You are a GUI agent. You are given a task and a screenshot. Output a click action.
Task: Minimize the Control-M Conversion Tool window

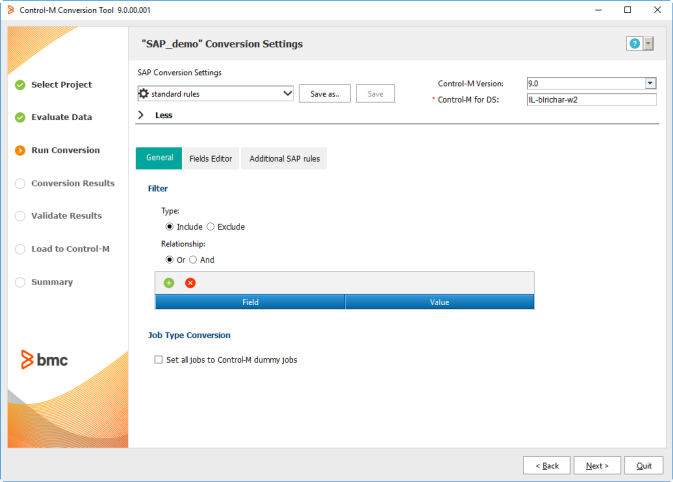point(598,10)
